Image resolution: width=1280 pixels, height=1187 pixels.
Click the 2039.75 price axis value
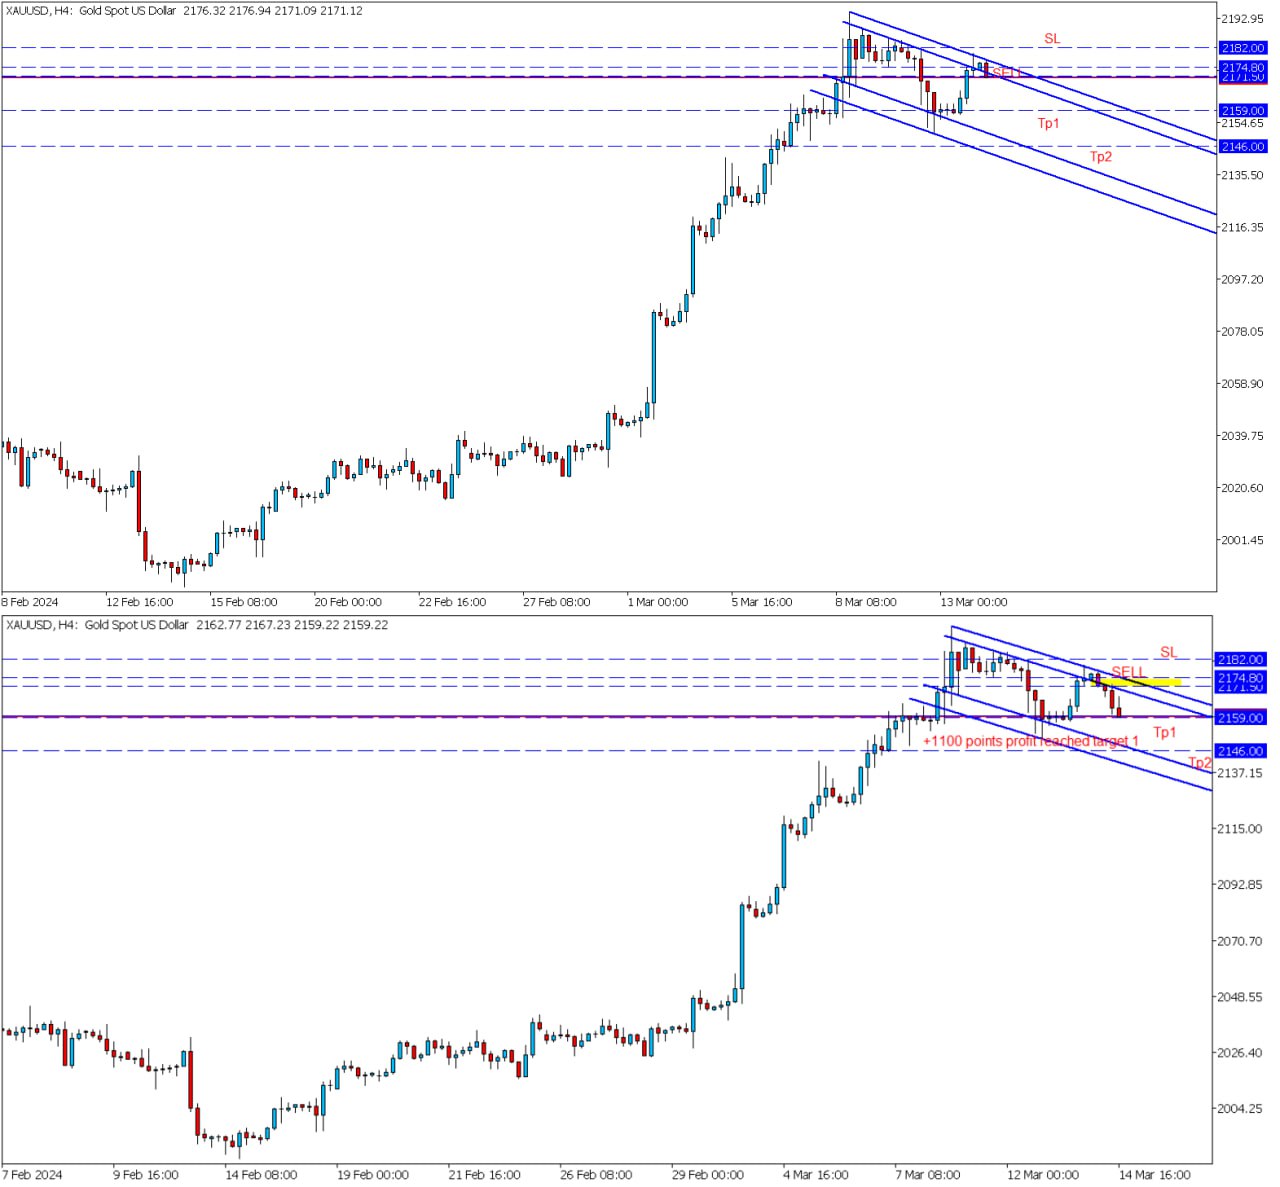point(1242,435)
